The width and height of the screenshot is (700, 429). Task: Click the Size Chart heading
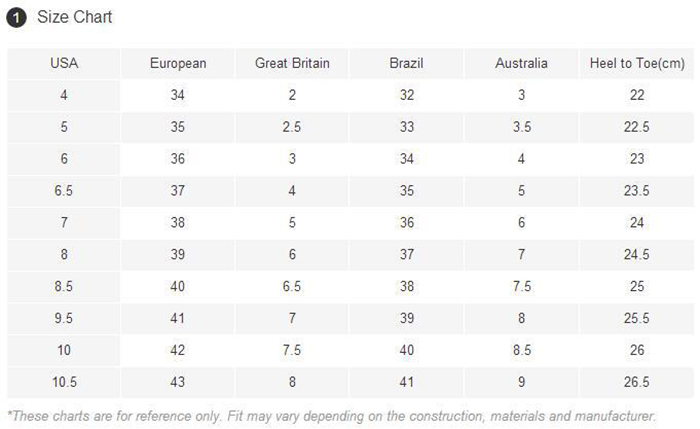[x=75, y=17]
